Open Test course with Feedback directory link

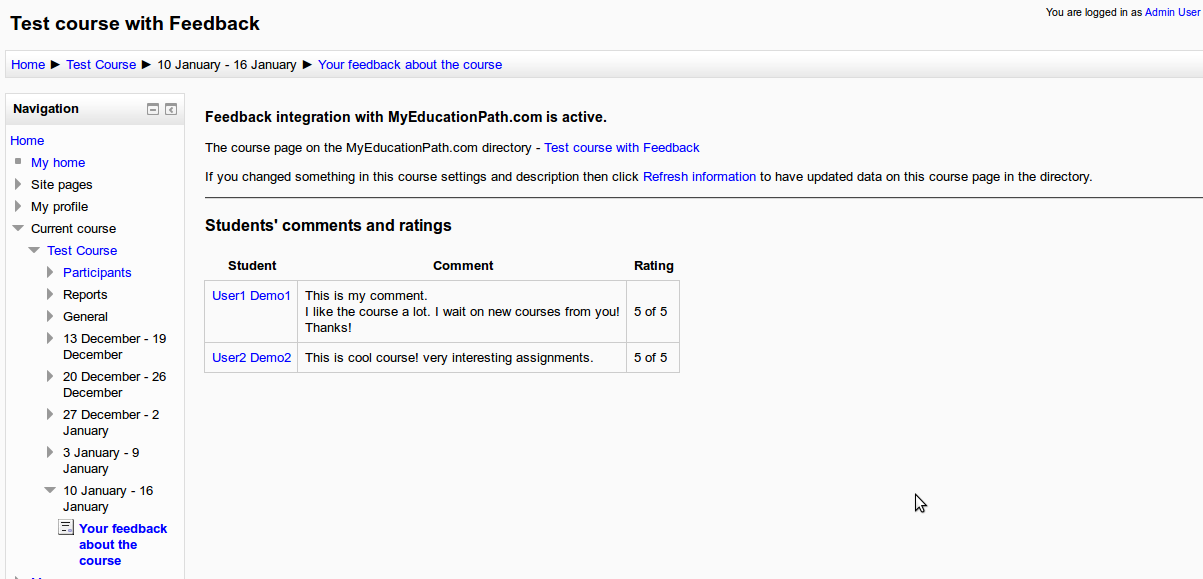tap(621, 147)
